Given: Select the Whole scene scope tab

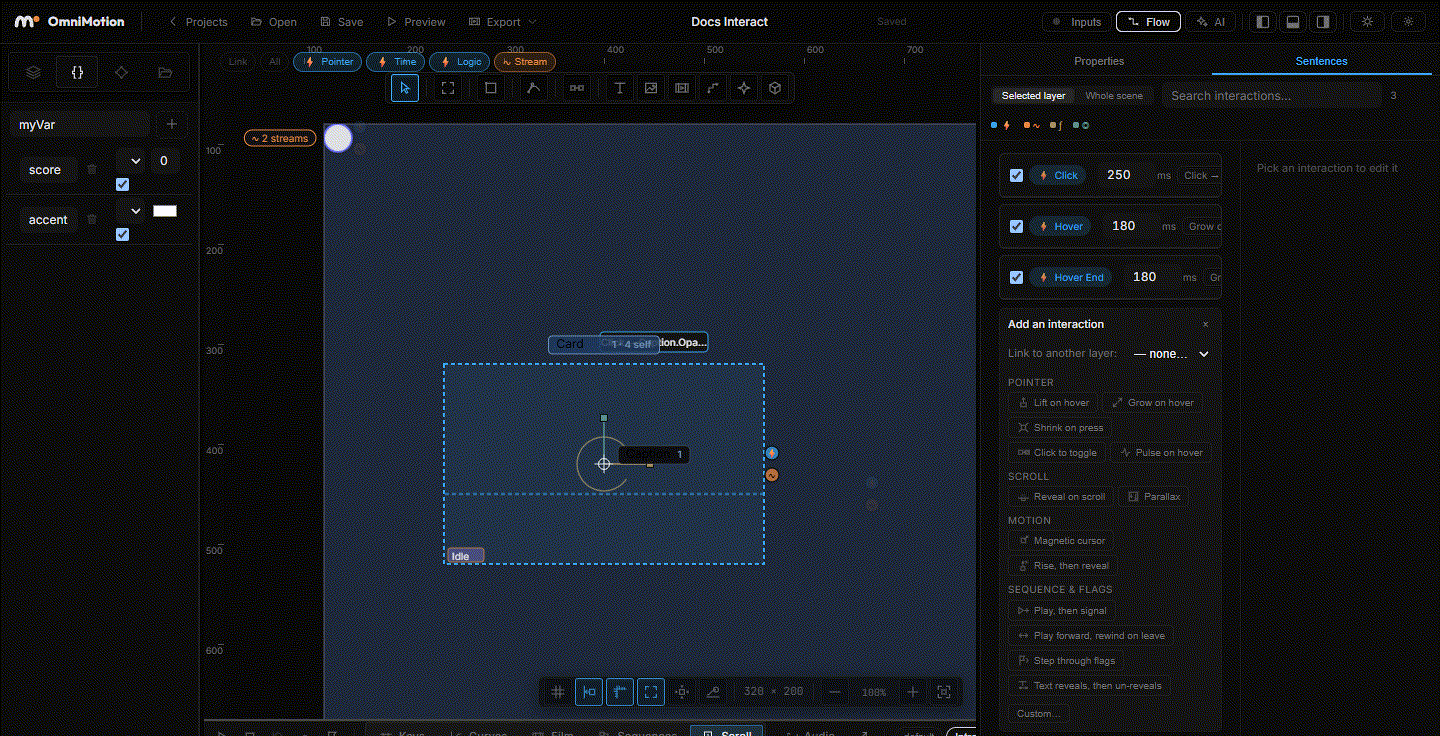Looking at the screenshot, I should 1114,96.
